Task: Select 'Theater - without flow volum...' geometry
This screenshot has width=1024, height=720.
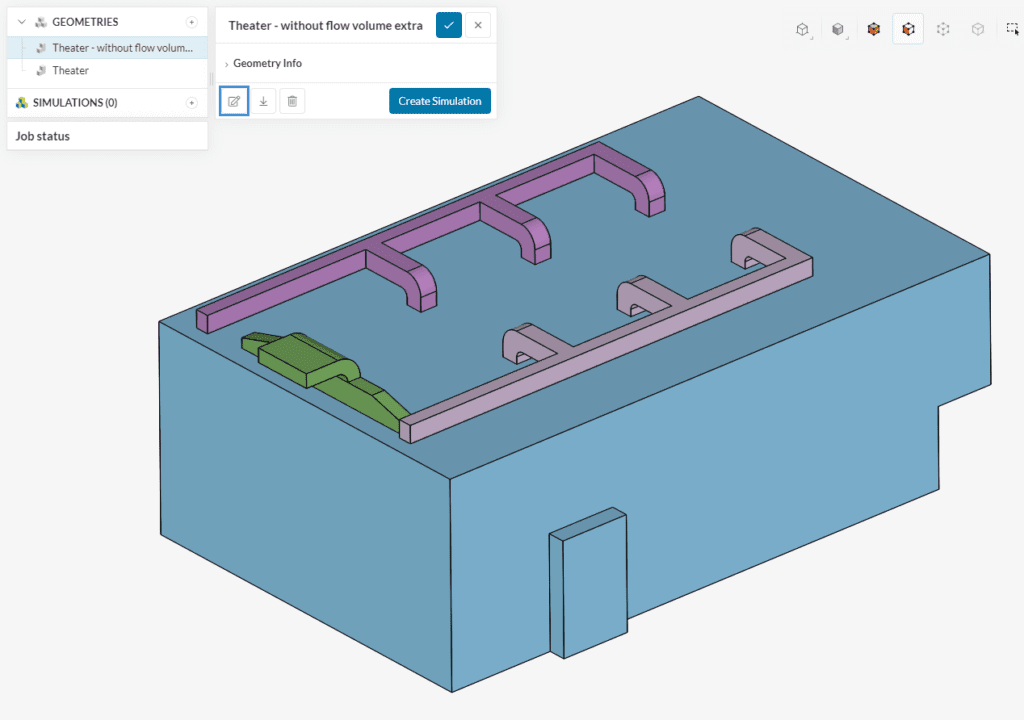Action: [121, 48]
